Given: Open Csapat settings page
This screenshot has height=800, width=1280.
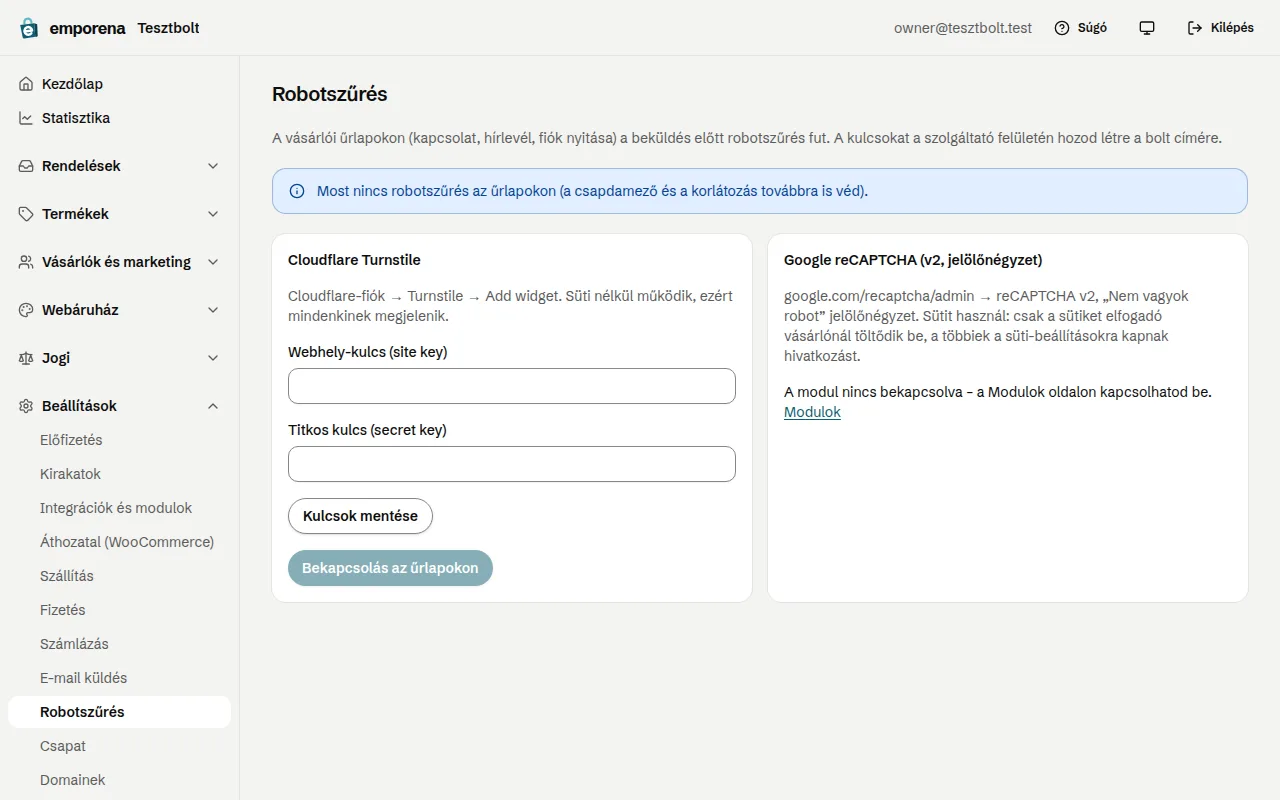Looking at the screenshot, I should [x=119, y=746].
